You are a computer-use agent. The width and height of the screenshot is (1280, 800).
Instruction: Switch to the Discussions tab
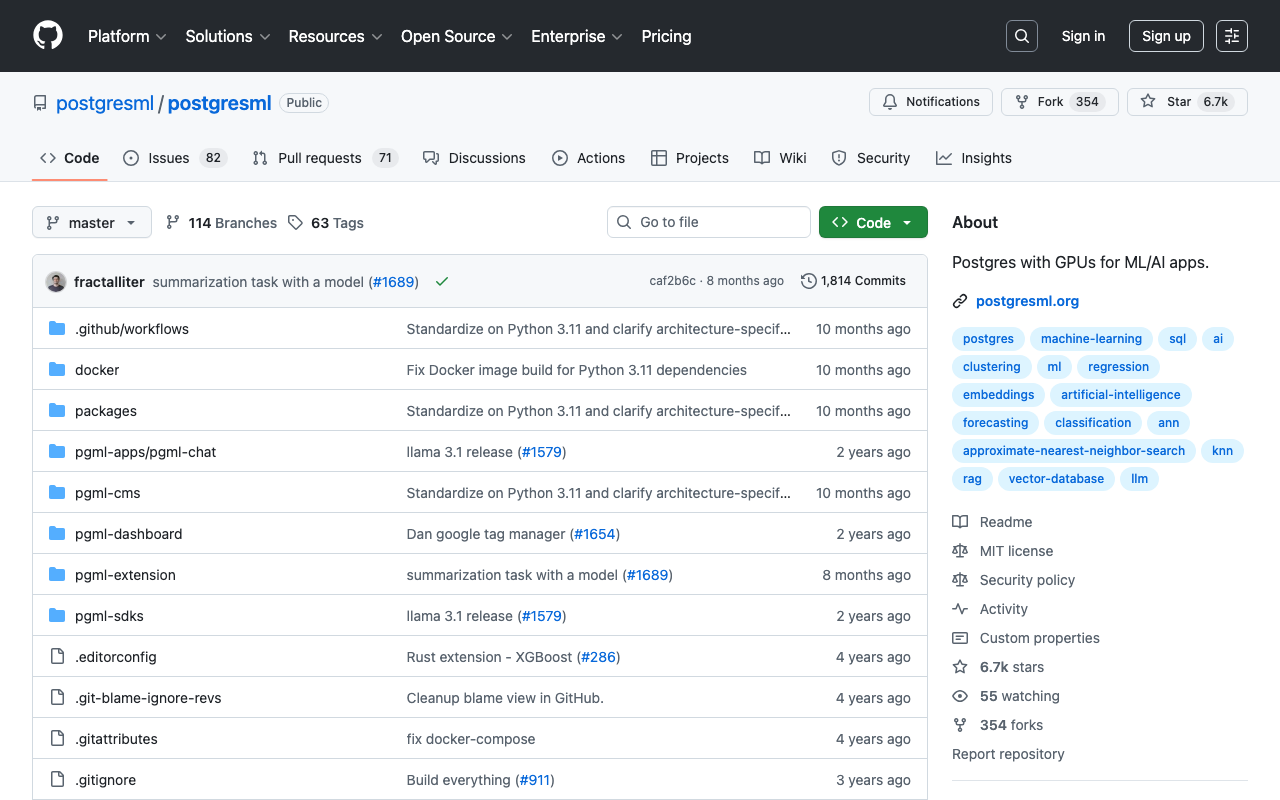[474, 158]
